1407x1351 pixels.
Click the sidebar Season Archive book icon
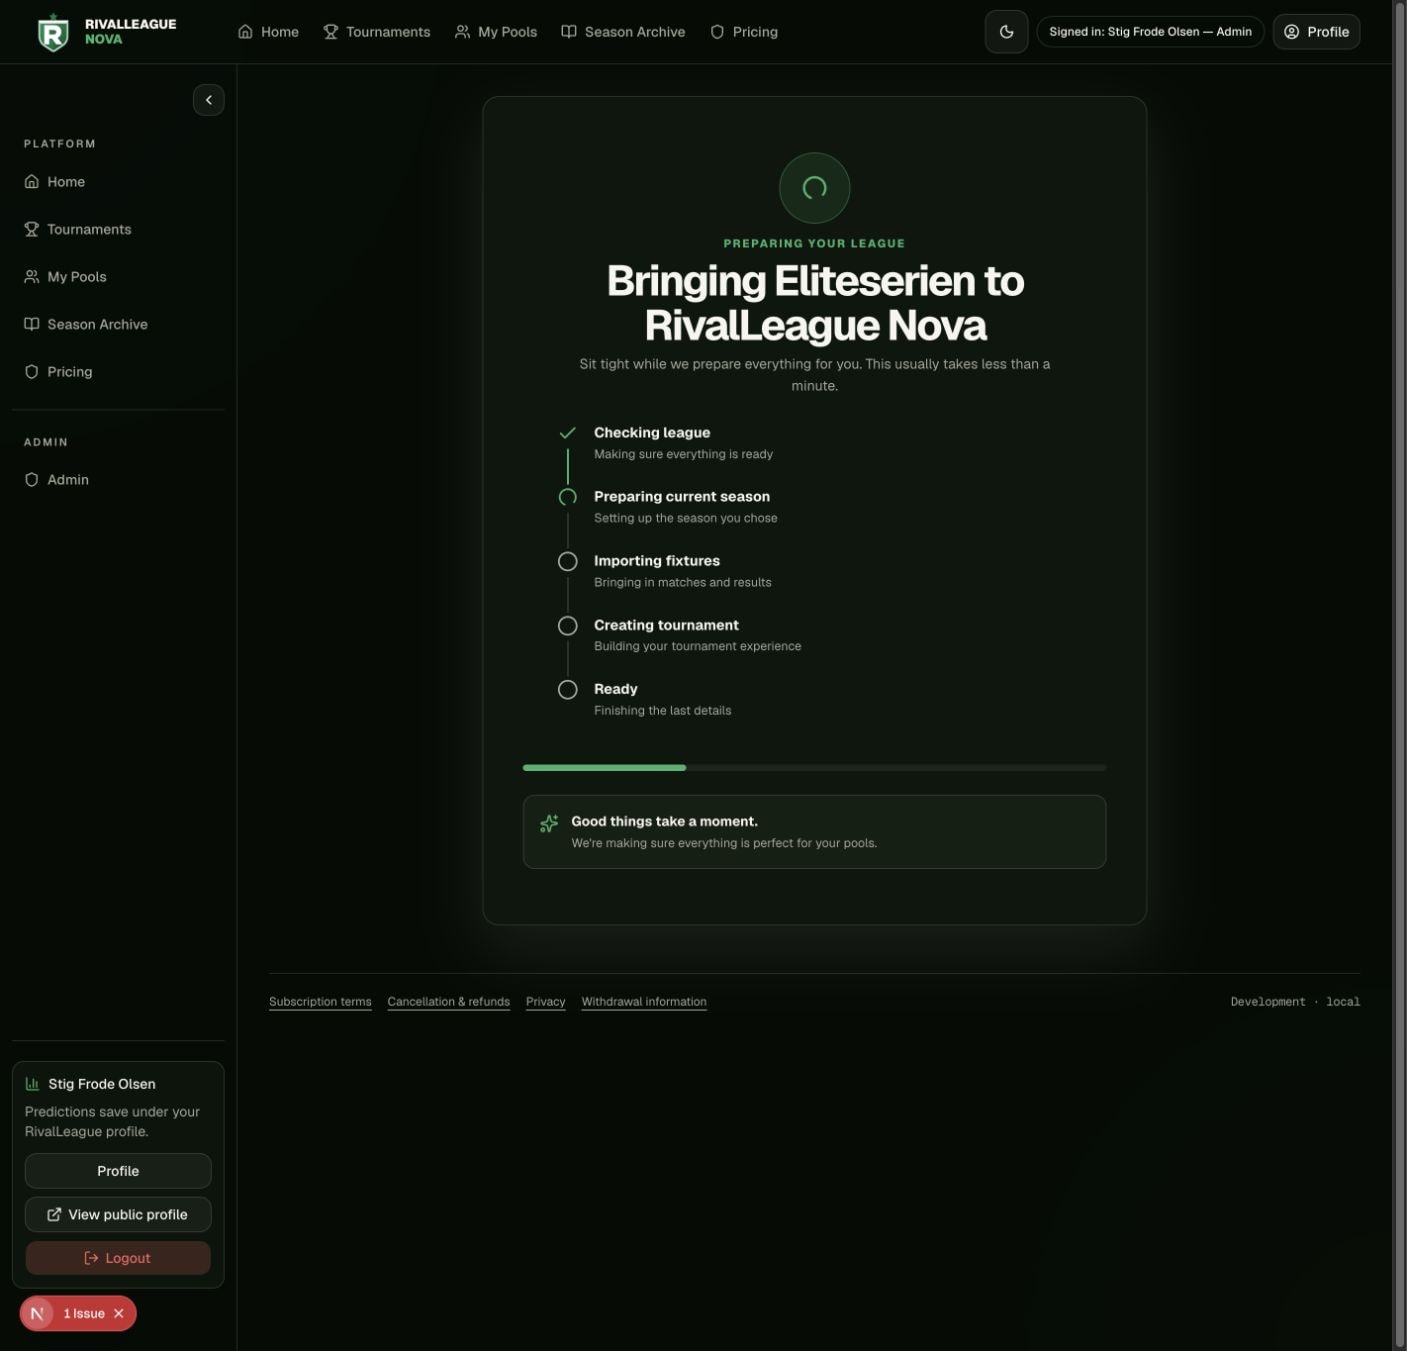(x=32, y=324)
